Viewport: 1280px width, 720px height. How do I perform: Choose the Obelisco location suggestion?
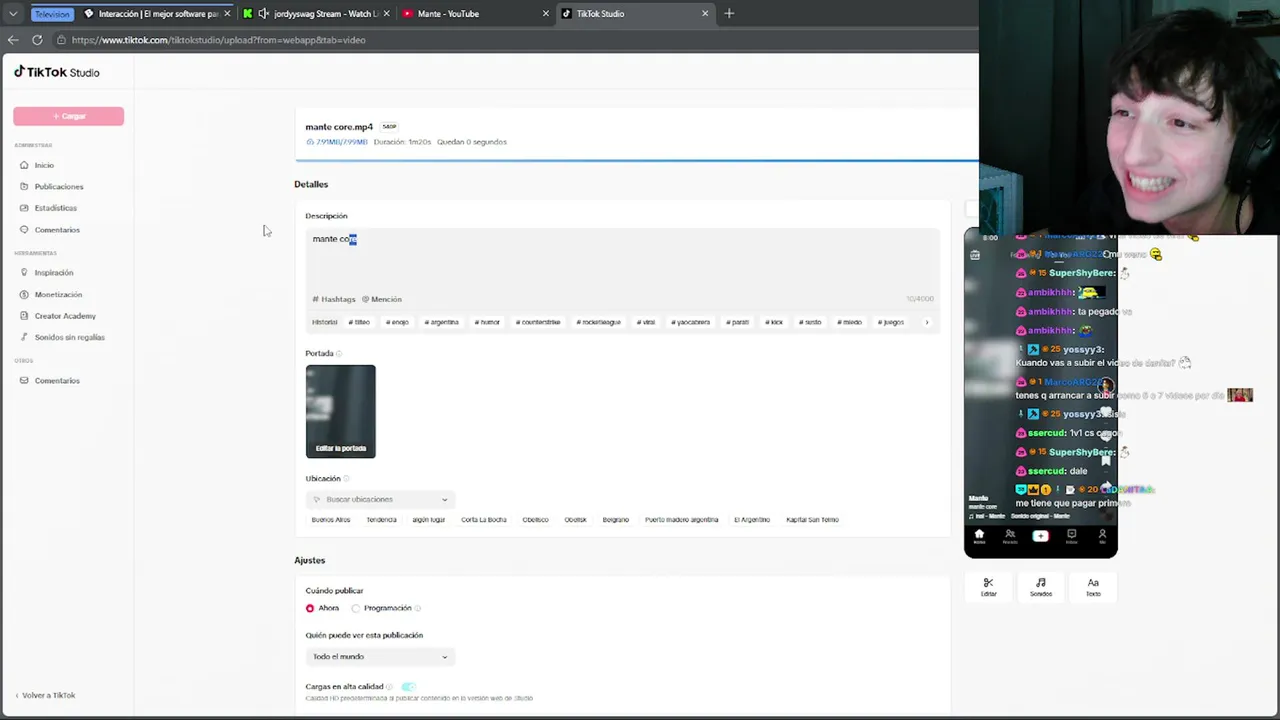click(535, 520)
